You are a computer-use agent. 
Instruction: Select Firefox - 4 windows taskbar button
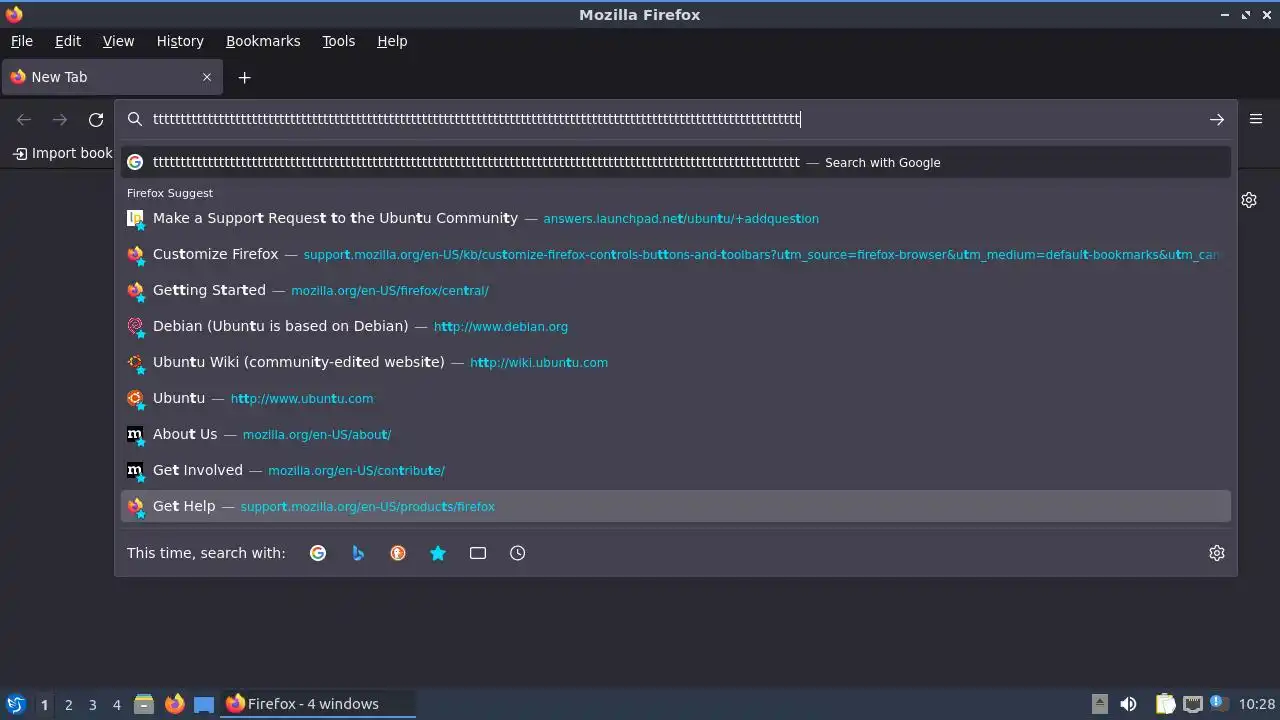pyautogui.click(x=319, y=704)
